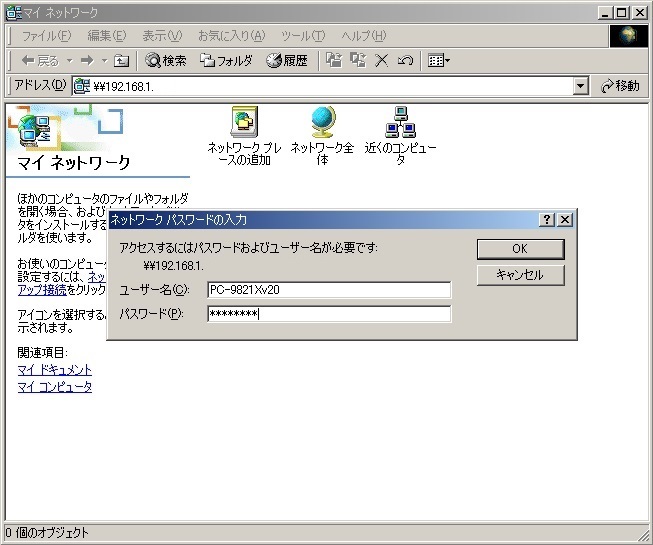The image size is (653, 545).
Task: Open the view mode dropdown button
Action: point(439,61)
